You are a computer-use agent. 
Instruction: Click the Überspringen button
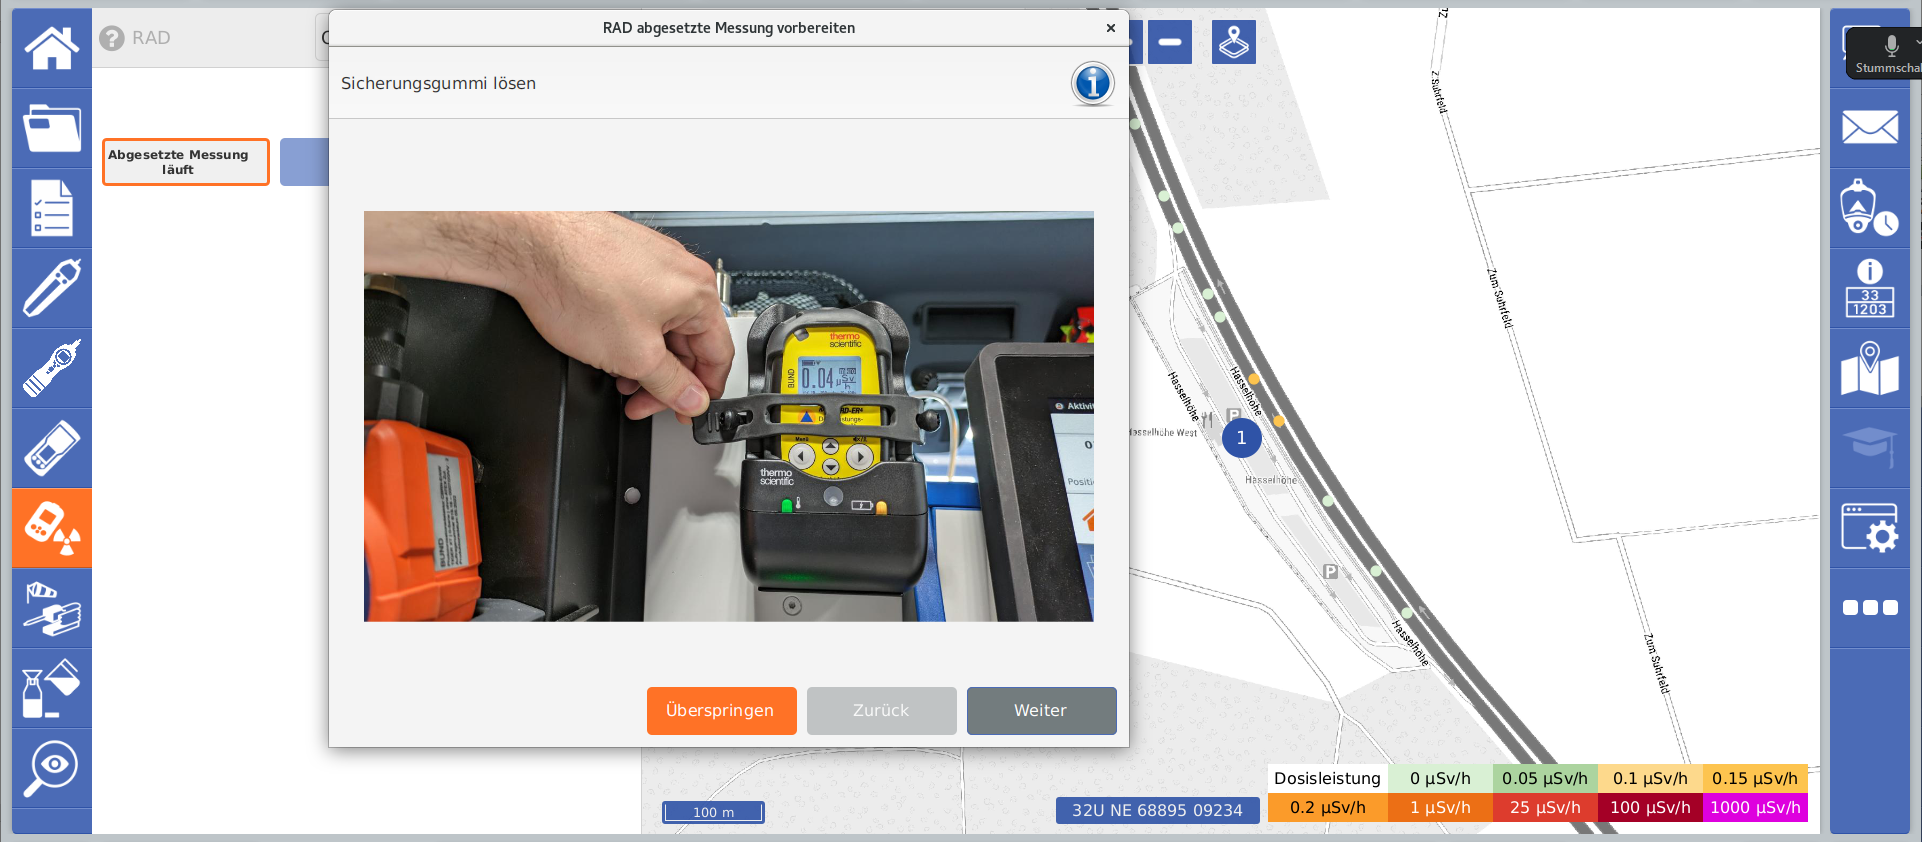(722, 711)
